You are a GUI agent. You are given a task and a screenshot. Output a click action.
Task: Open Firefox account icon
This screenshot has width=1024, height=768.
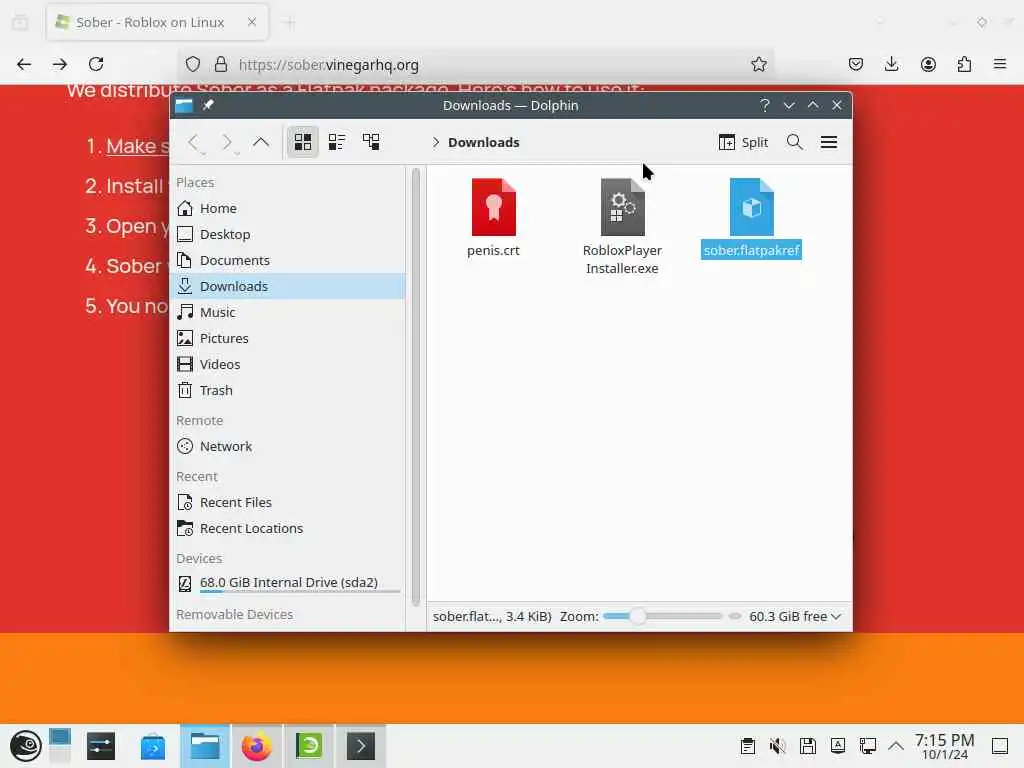(928, 64)
